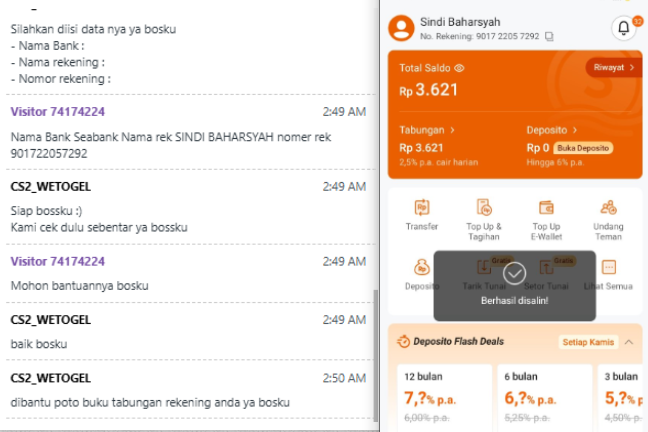Image resolution: width=648 pixels, height=432 pixels.
Task: Click 'Silahkan diisi data nya ya bosku' line
Action: coord(93,29)
